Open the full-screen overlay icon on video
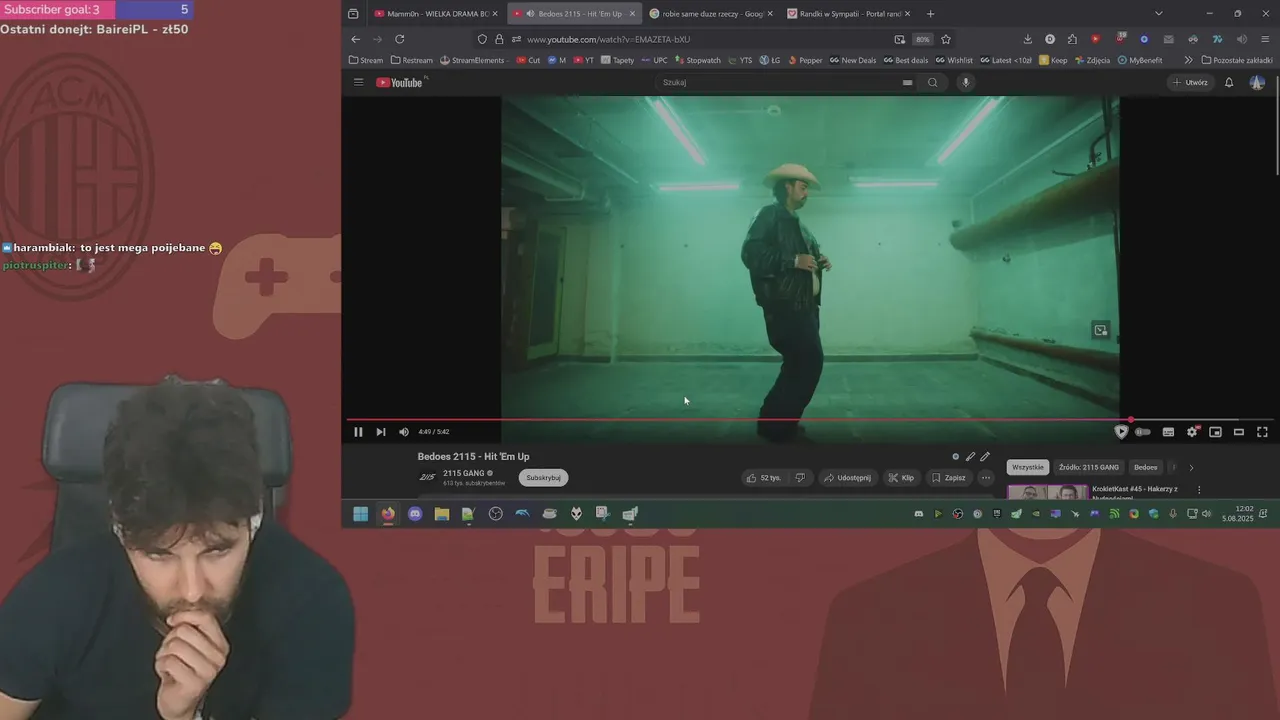Image resolution: width=1280 pixels, height=720 pixels. tap(1101, 330)
